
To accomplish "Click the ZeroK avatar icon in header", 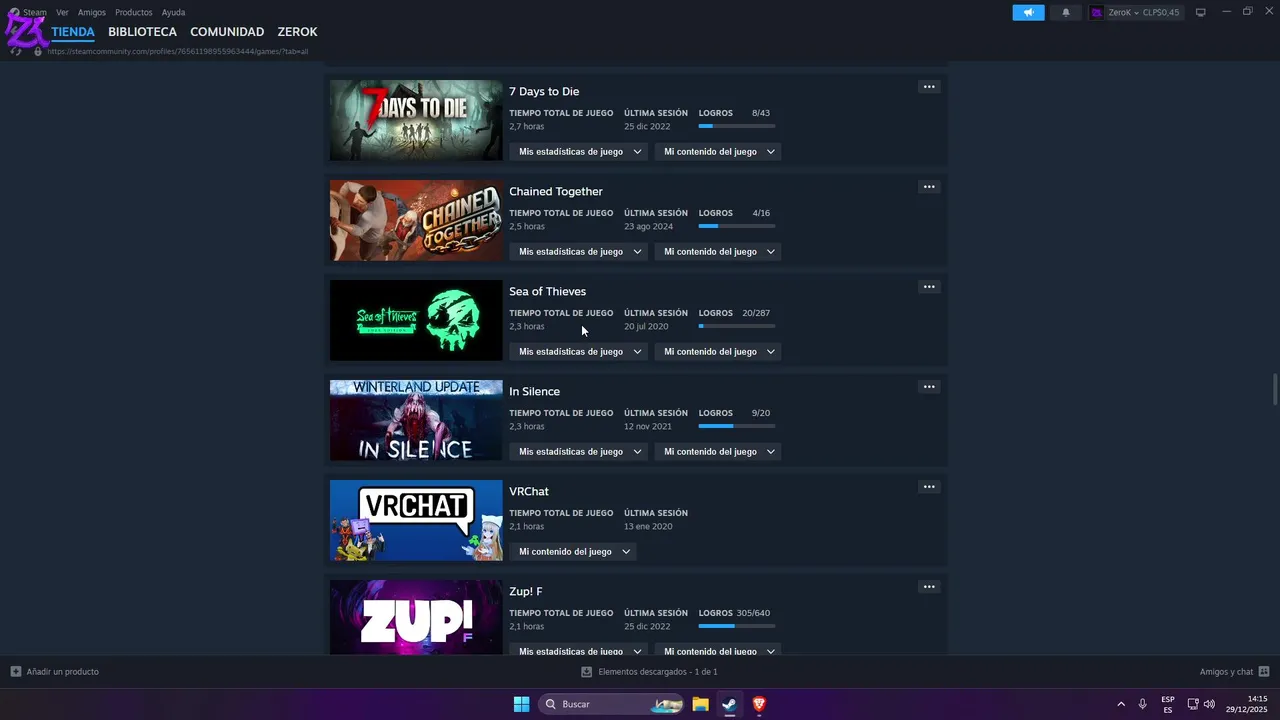I will pos(1097,12).
